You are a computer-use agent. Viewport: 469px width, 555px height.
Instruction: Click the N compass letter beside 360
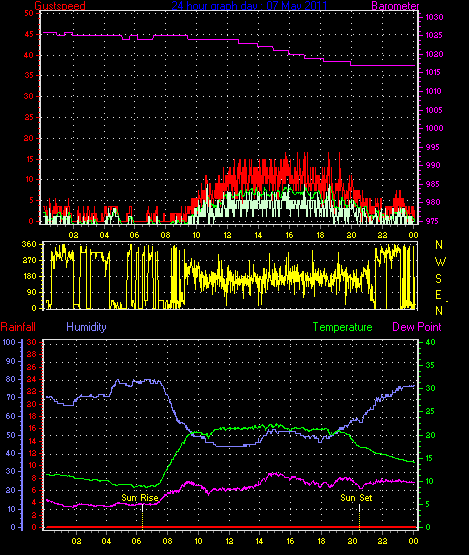click(439, 245)
